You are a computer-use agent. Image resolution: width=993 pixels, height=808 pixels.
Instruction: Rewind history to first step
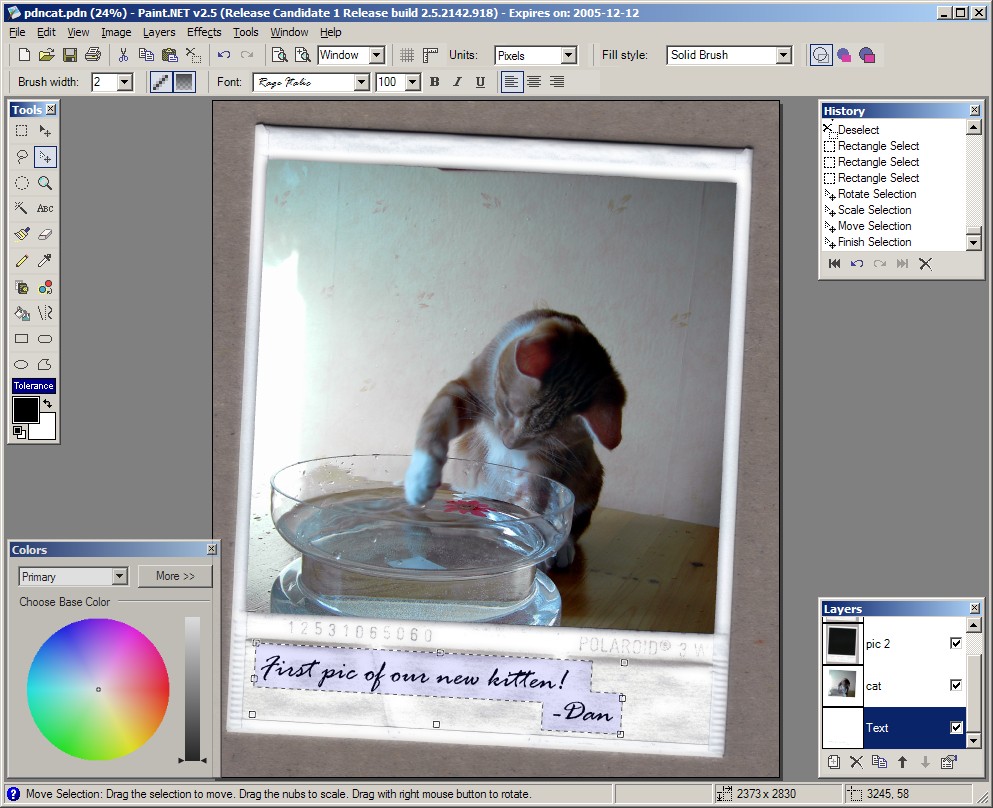834,263
